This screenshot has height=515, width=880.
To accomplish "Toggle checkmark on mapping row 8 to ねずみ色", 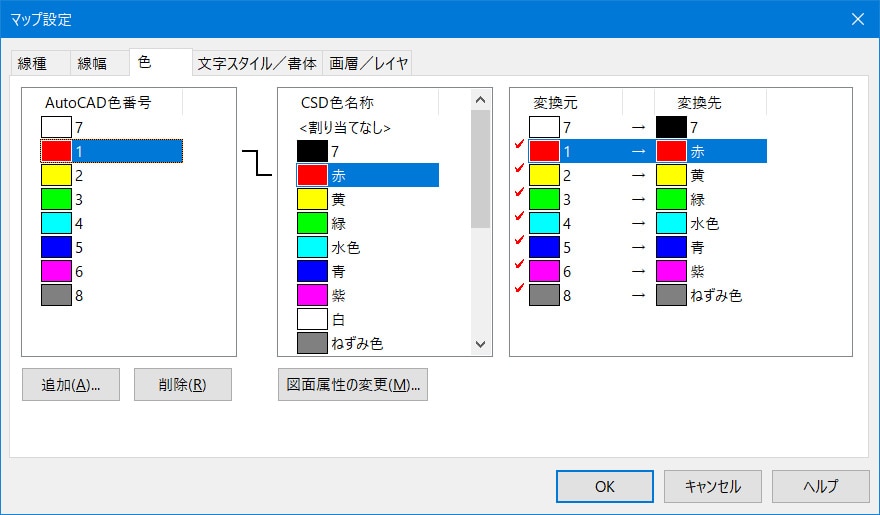I will (x=519, y=290).
